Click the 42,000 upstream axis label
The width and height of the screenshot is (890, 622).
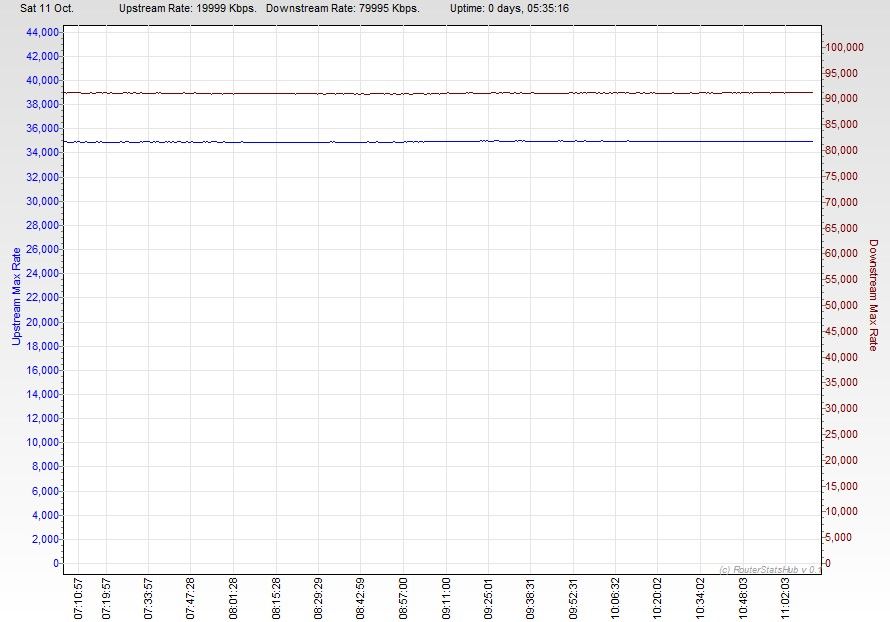pyautogui.click(x=42, y=56)
